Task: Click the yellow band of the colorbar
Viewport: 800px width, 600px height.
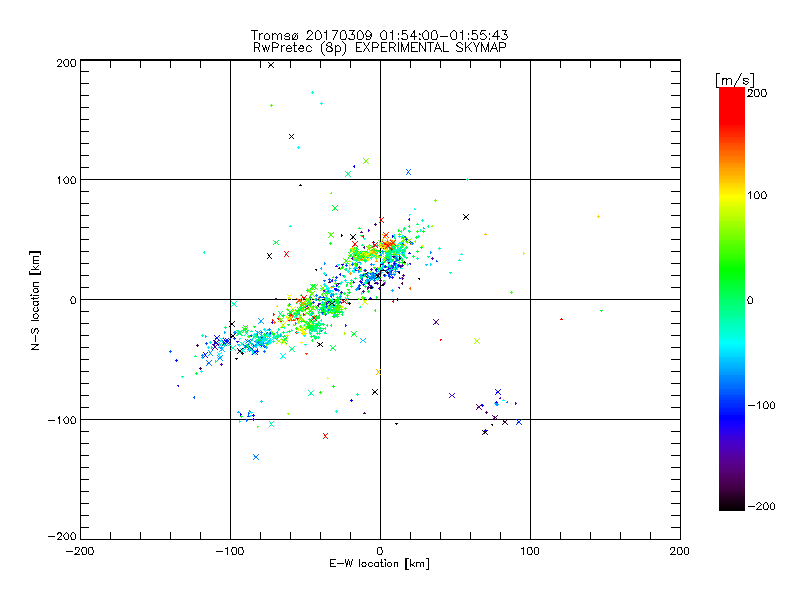Action: (732, 195)
